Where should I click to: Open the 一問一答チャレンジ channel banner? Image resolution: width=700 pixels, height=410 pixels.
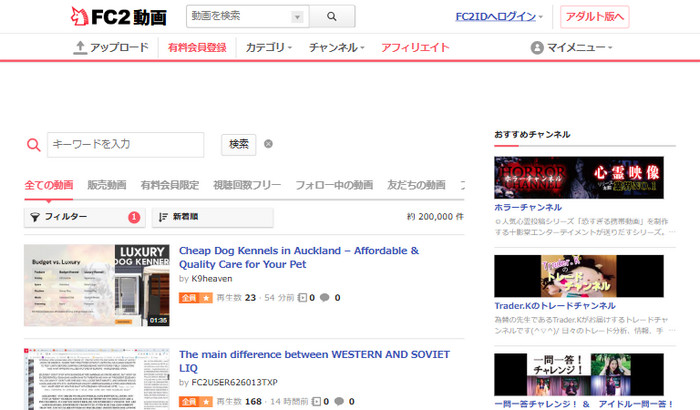pyautogui.click(x=579, y=374)
